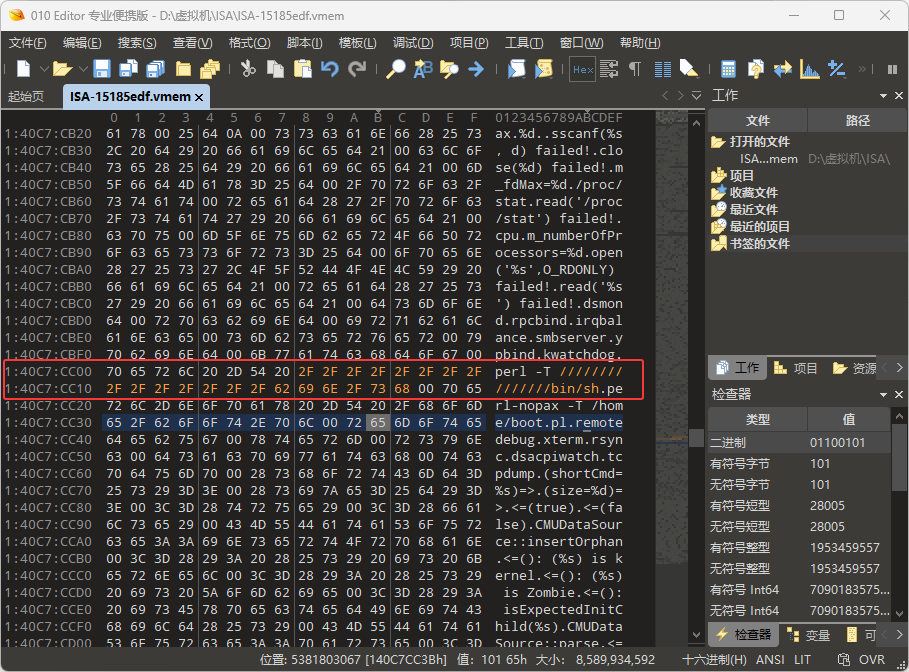Open the 模板(L) menu
Screen dimensions: 909x672
357,43
